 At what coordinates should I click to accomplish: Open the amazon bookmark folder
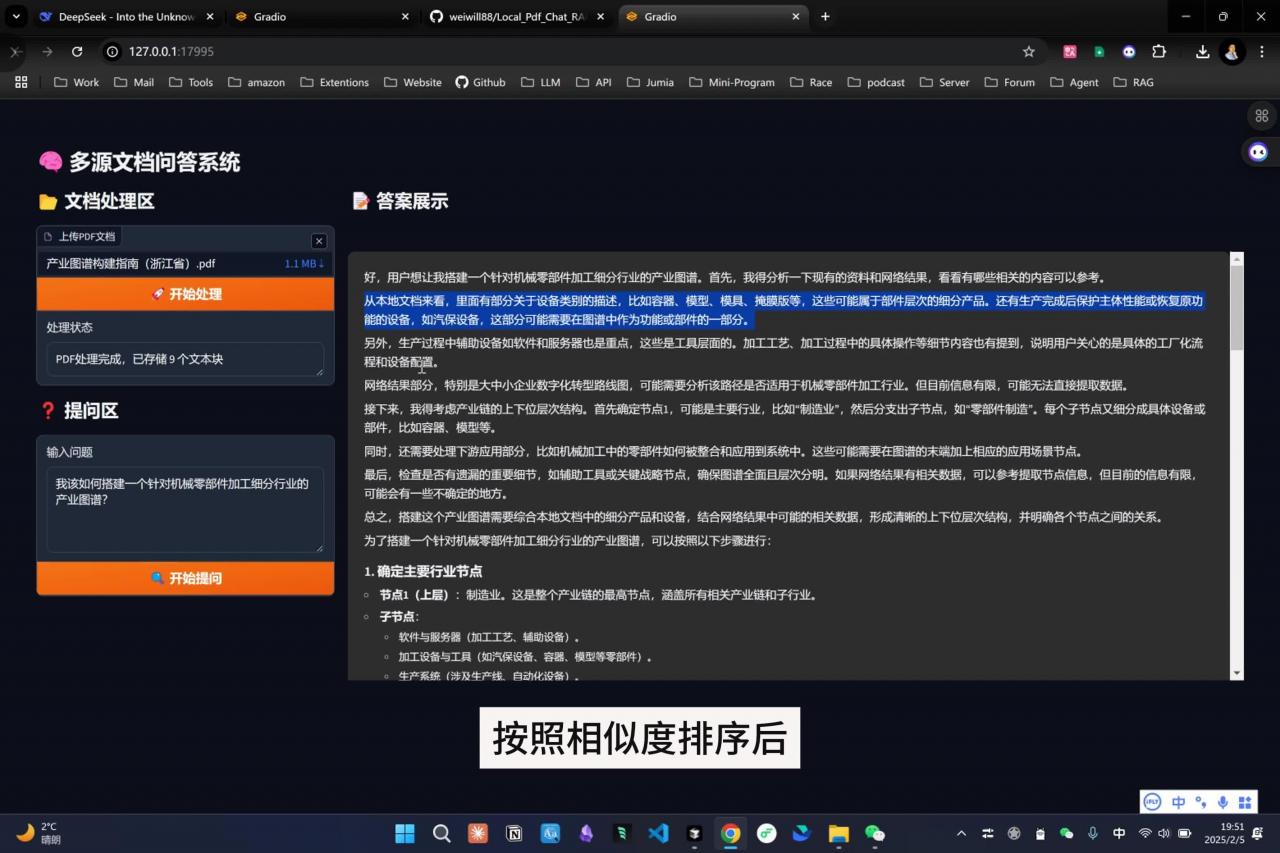[x=256, y=82]
